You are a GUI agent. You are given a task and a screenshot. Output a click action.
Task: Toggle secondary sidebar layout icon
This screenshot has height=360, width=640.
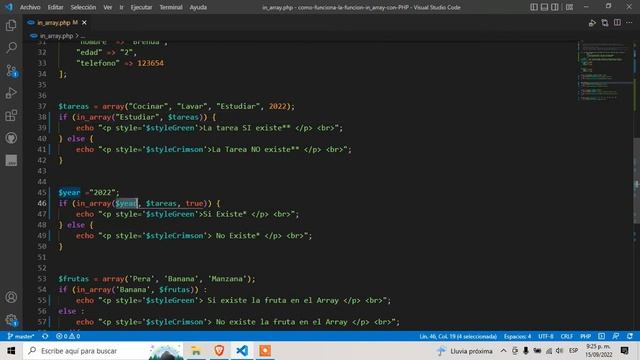(555, 7)
